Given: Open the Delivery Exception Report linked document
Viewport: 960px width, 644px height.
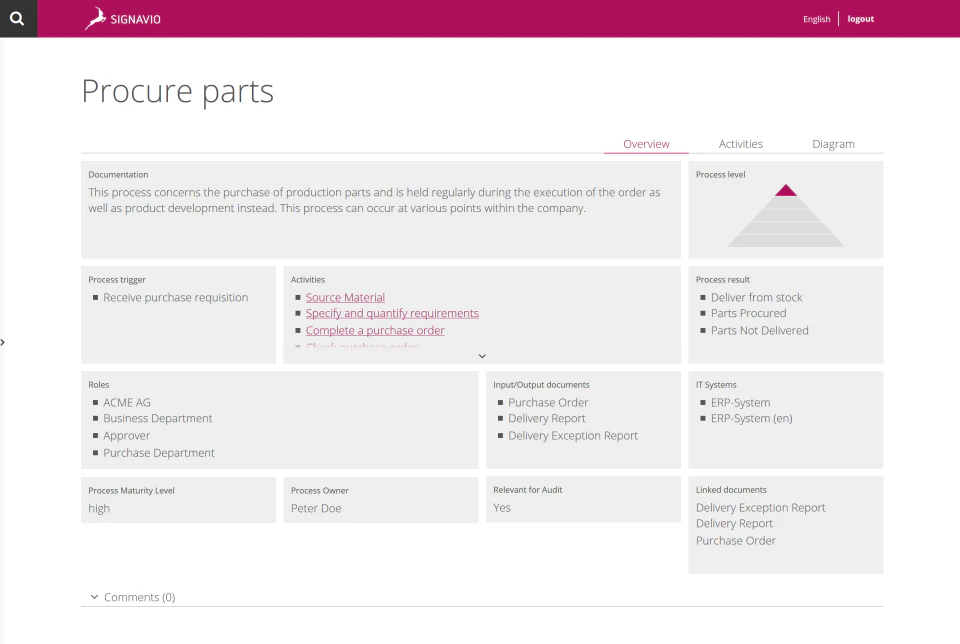Looking at the screenshot, I should click(760, 507).
